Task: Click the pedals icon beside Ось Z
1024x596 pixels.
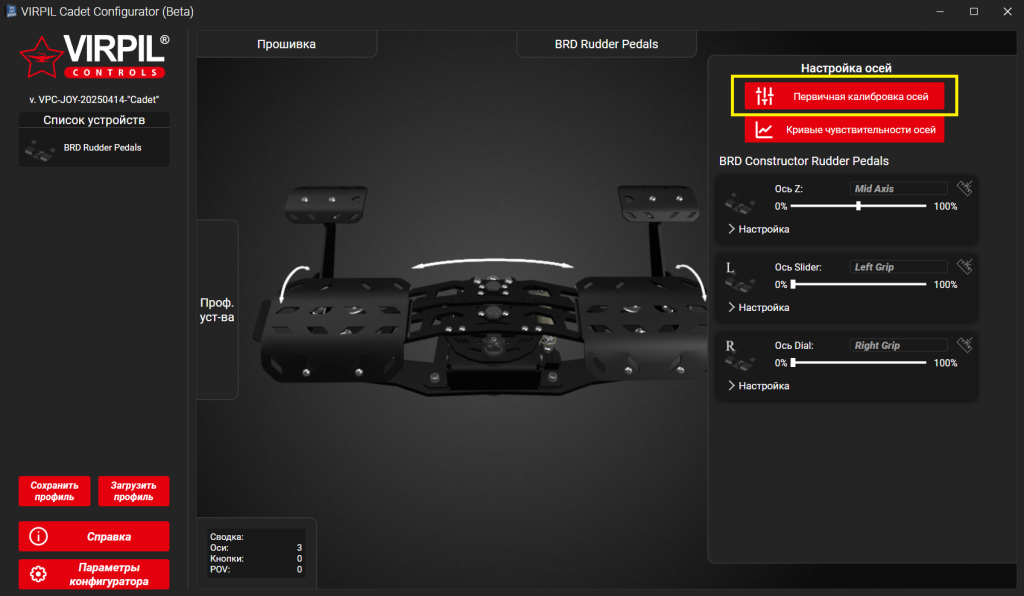Action: pos(739,204)
